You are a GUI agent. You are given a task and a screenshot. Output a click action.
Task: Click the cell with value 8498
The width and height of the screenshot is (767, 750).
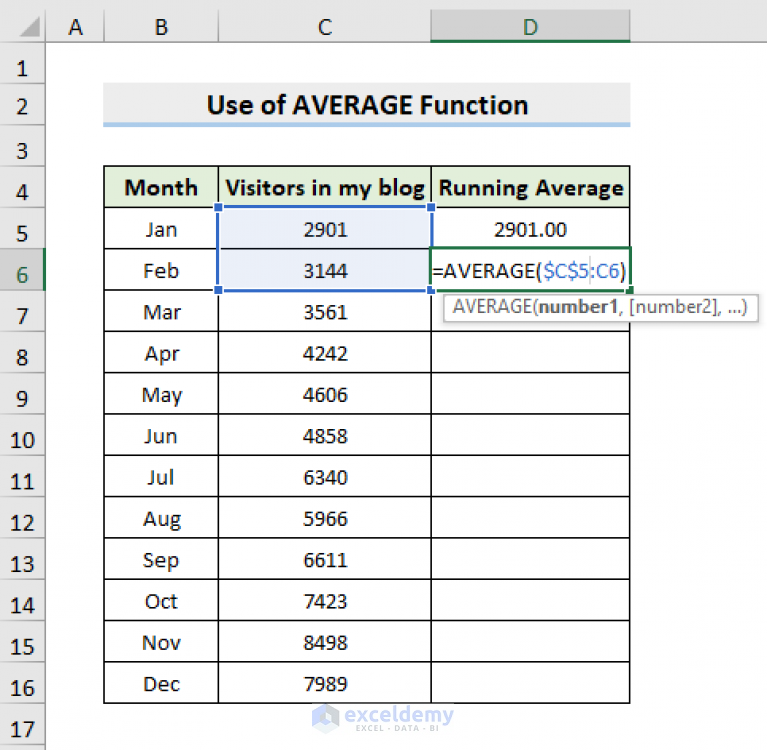(x=324, y=642)
